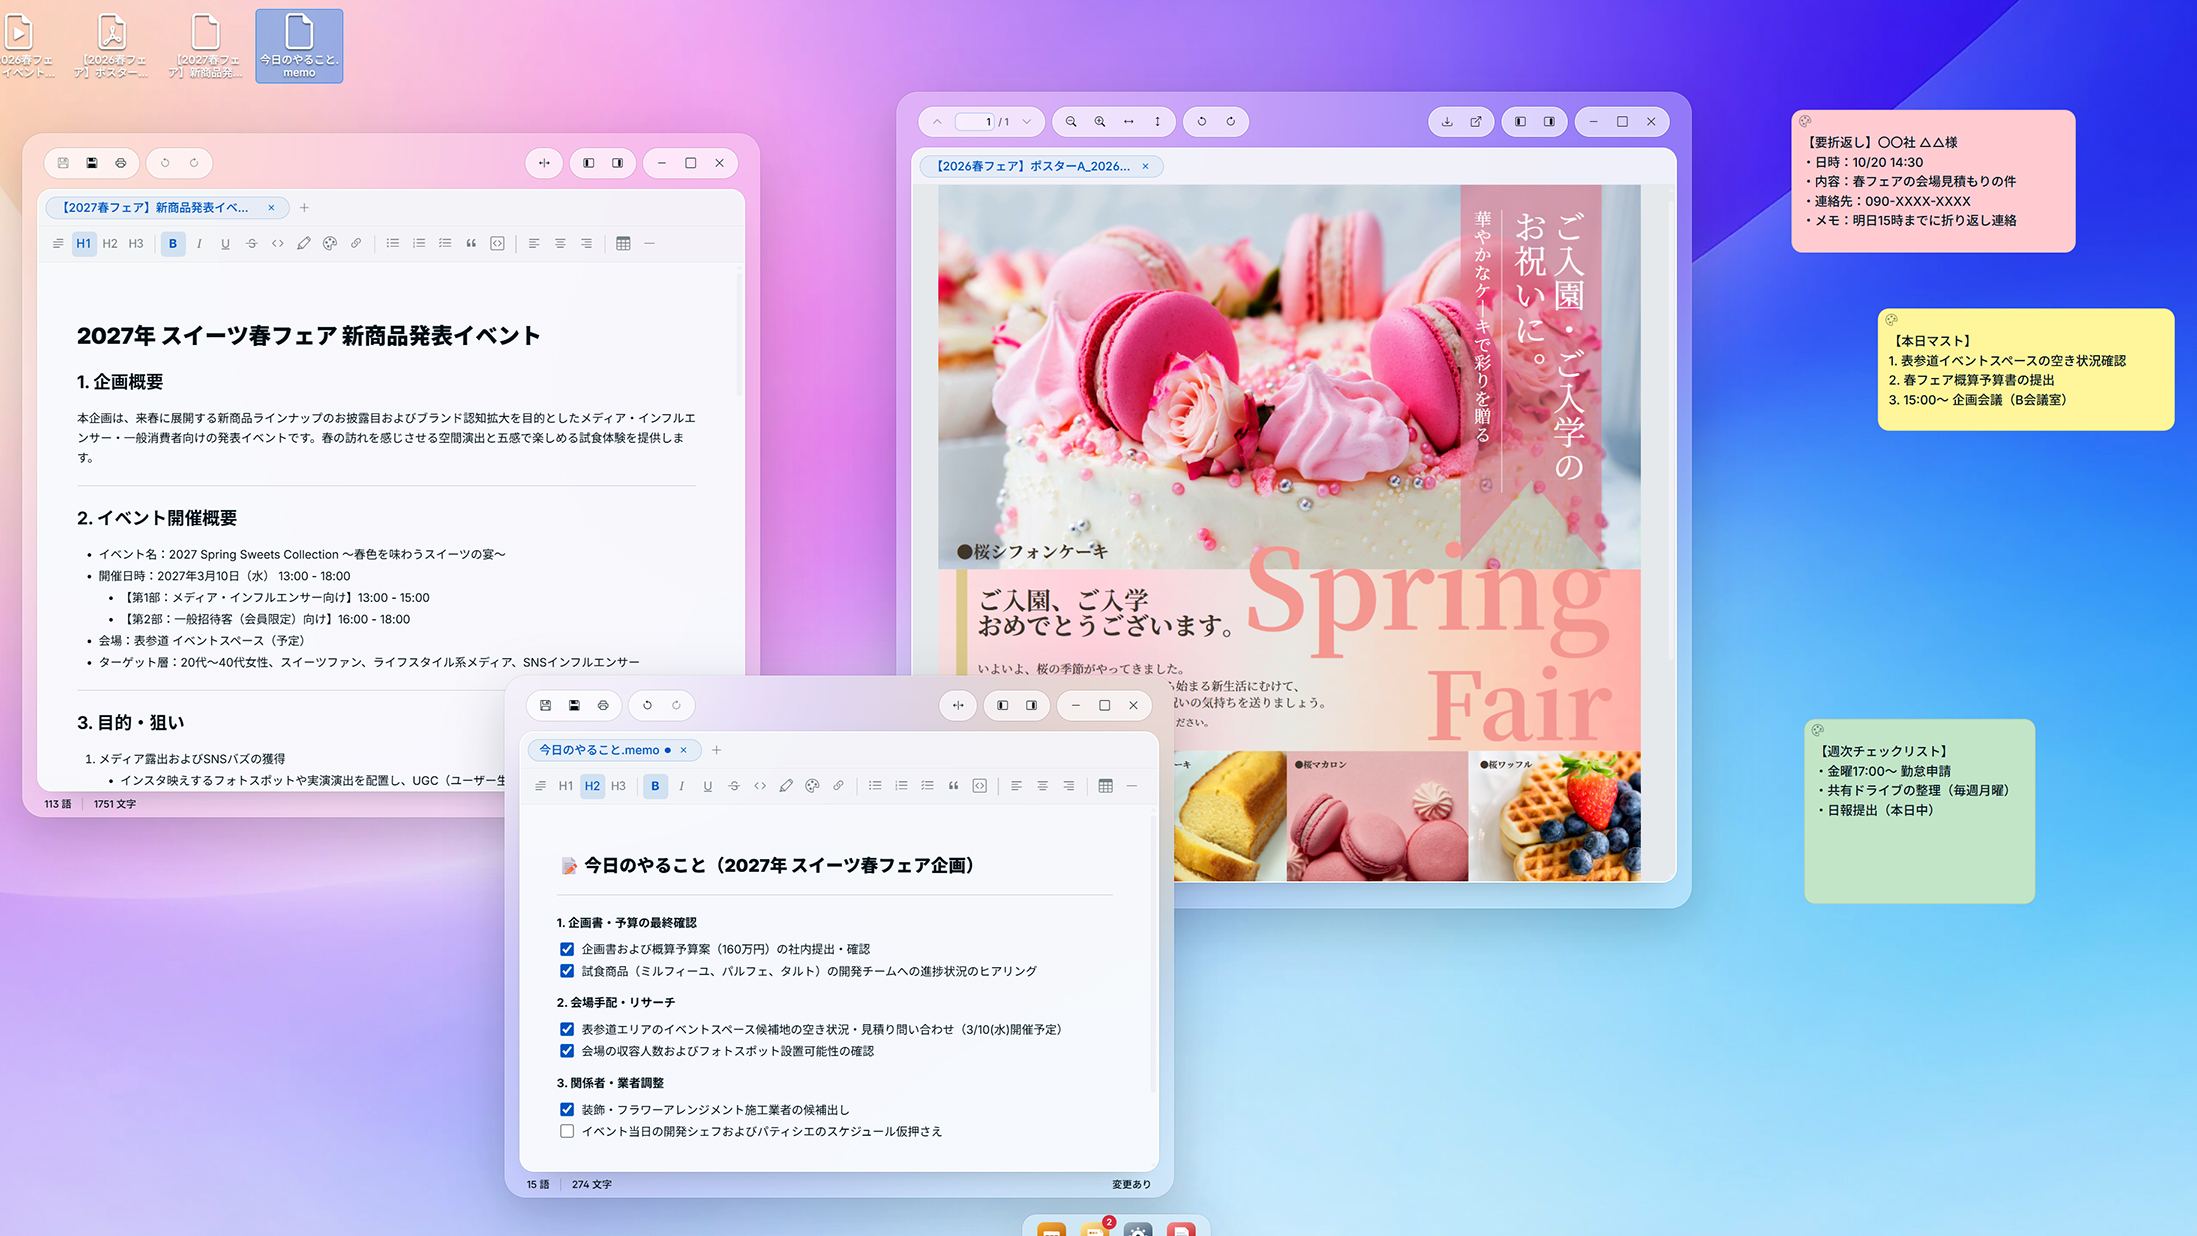Apply H3 heading in the 今日のやること memo toolbar
This screenshot has width=2197, height=1236.
(618, 786)
